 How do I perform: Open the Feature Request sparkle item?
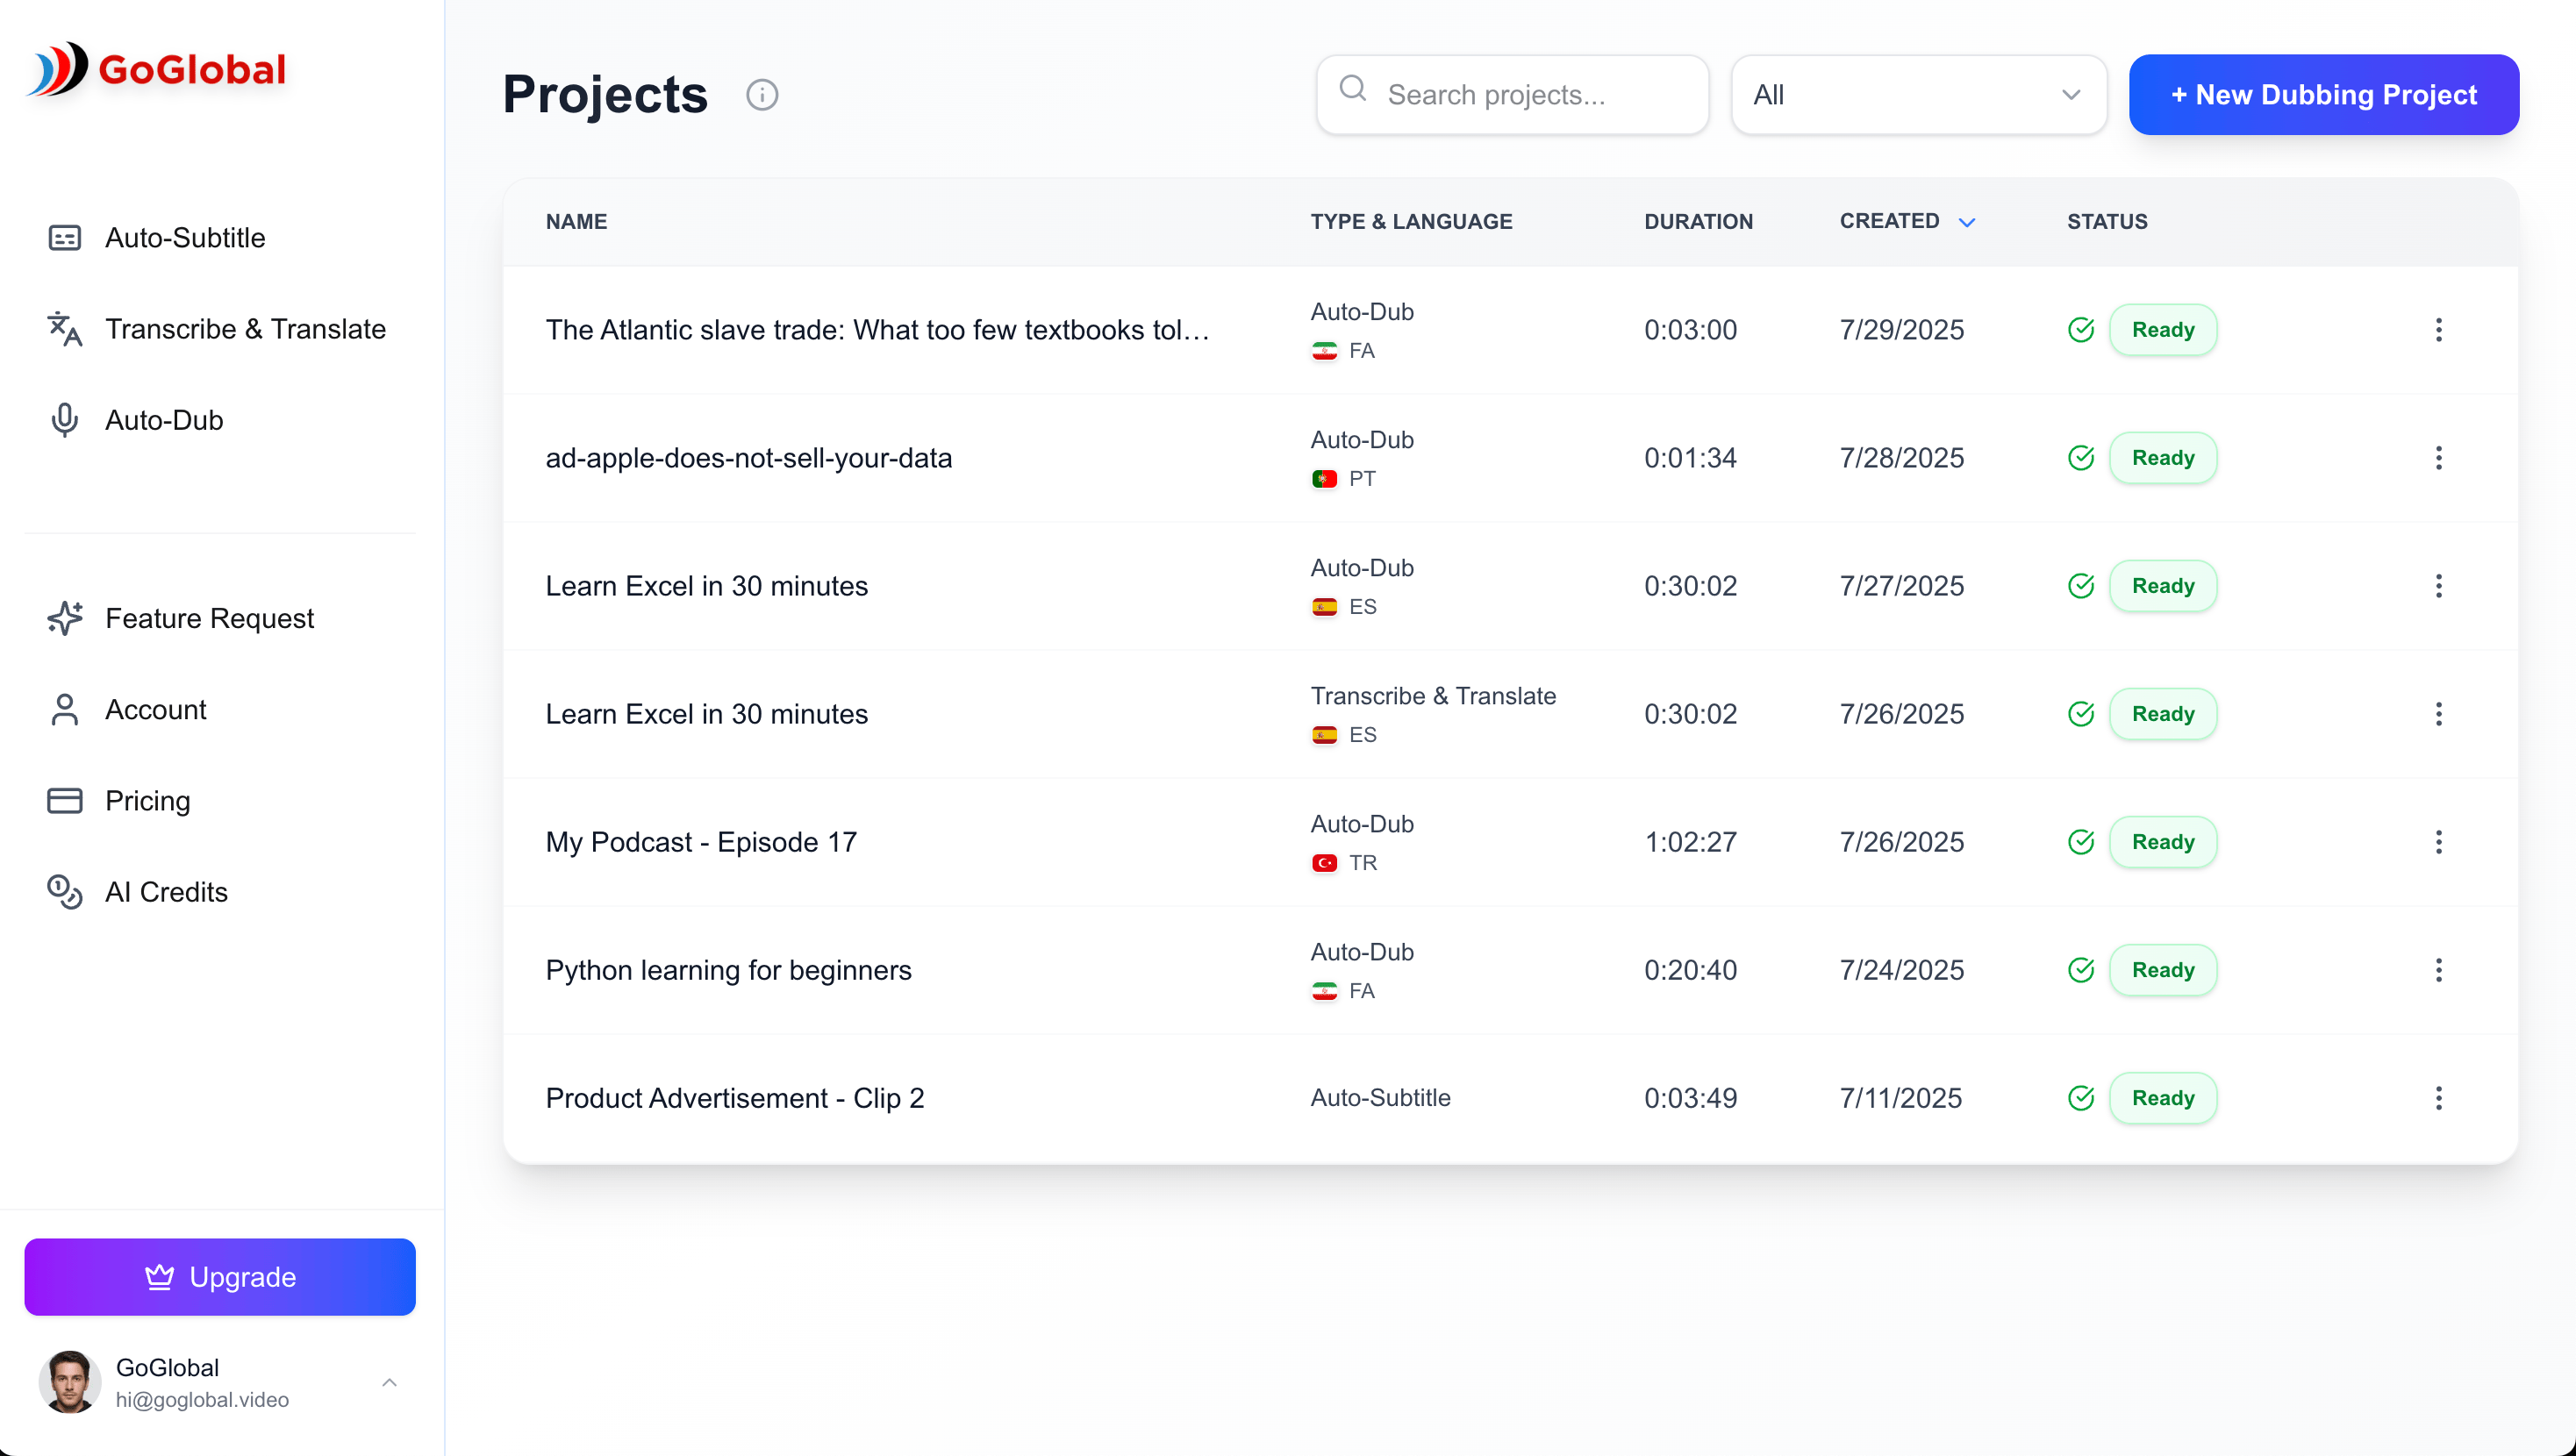click(x=209, y=618)
